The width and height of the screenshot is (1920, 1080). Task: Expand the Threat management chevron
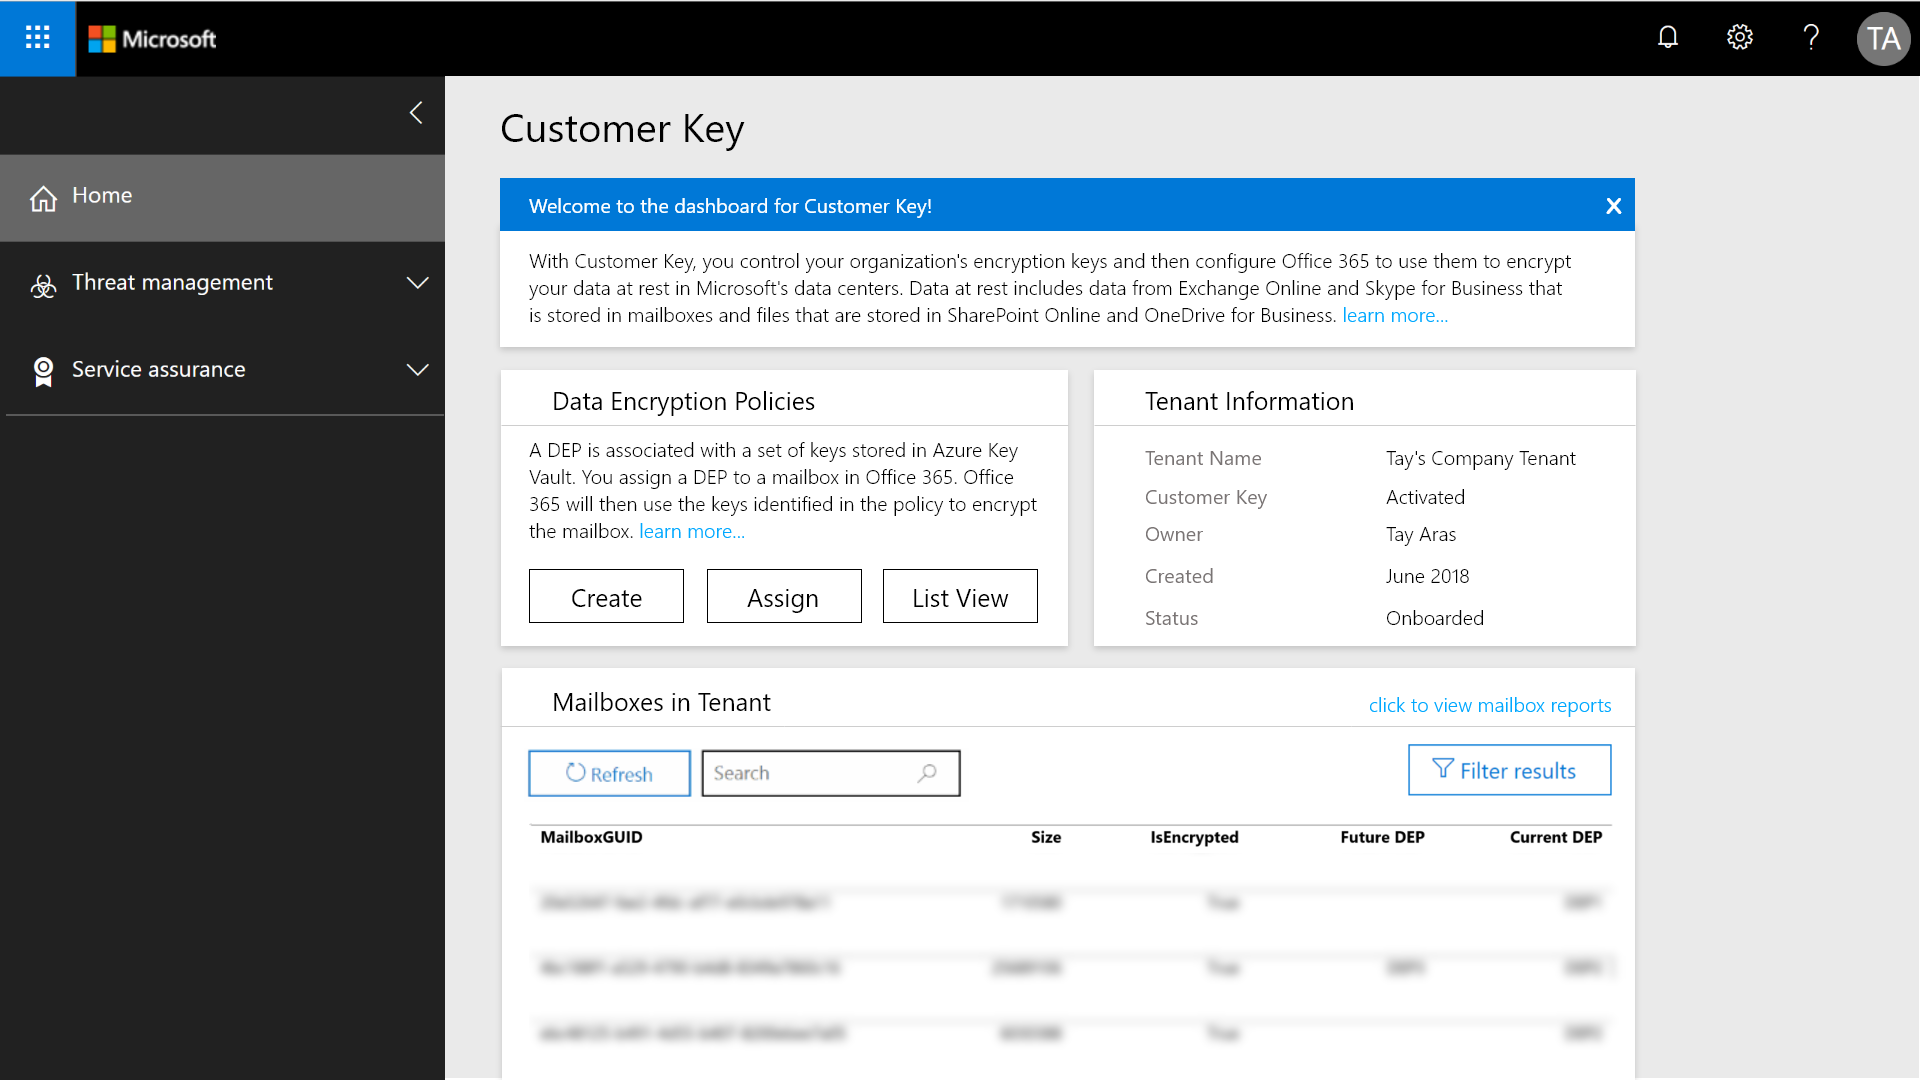(x=417, y=283)
